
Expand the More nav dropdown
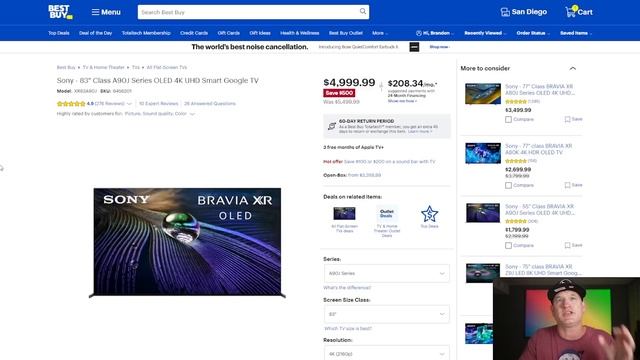pyautogui.click(x=380, y=33)
